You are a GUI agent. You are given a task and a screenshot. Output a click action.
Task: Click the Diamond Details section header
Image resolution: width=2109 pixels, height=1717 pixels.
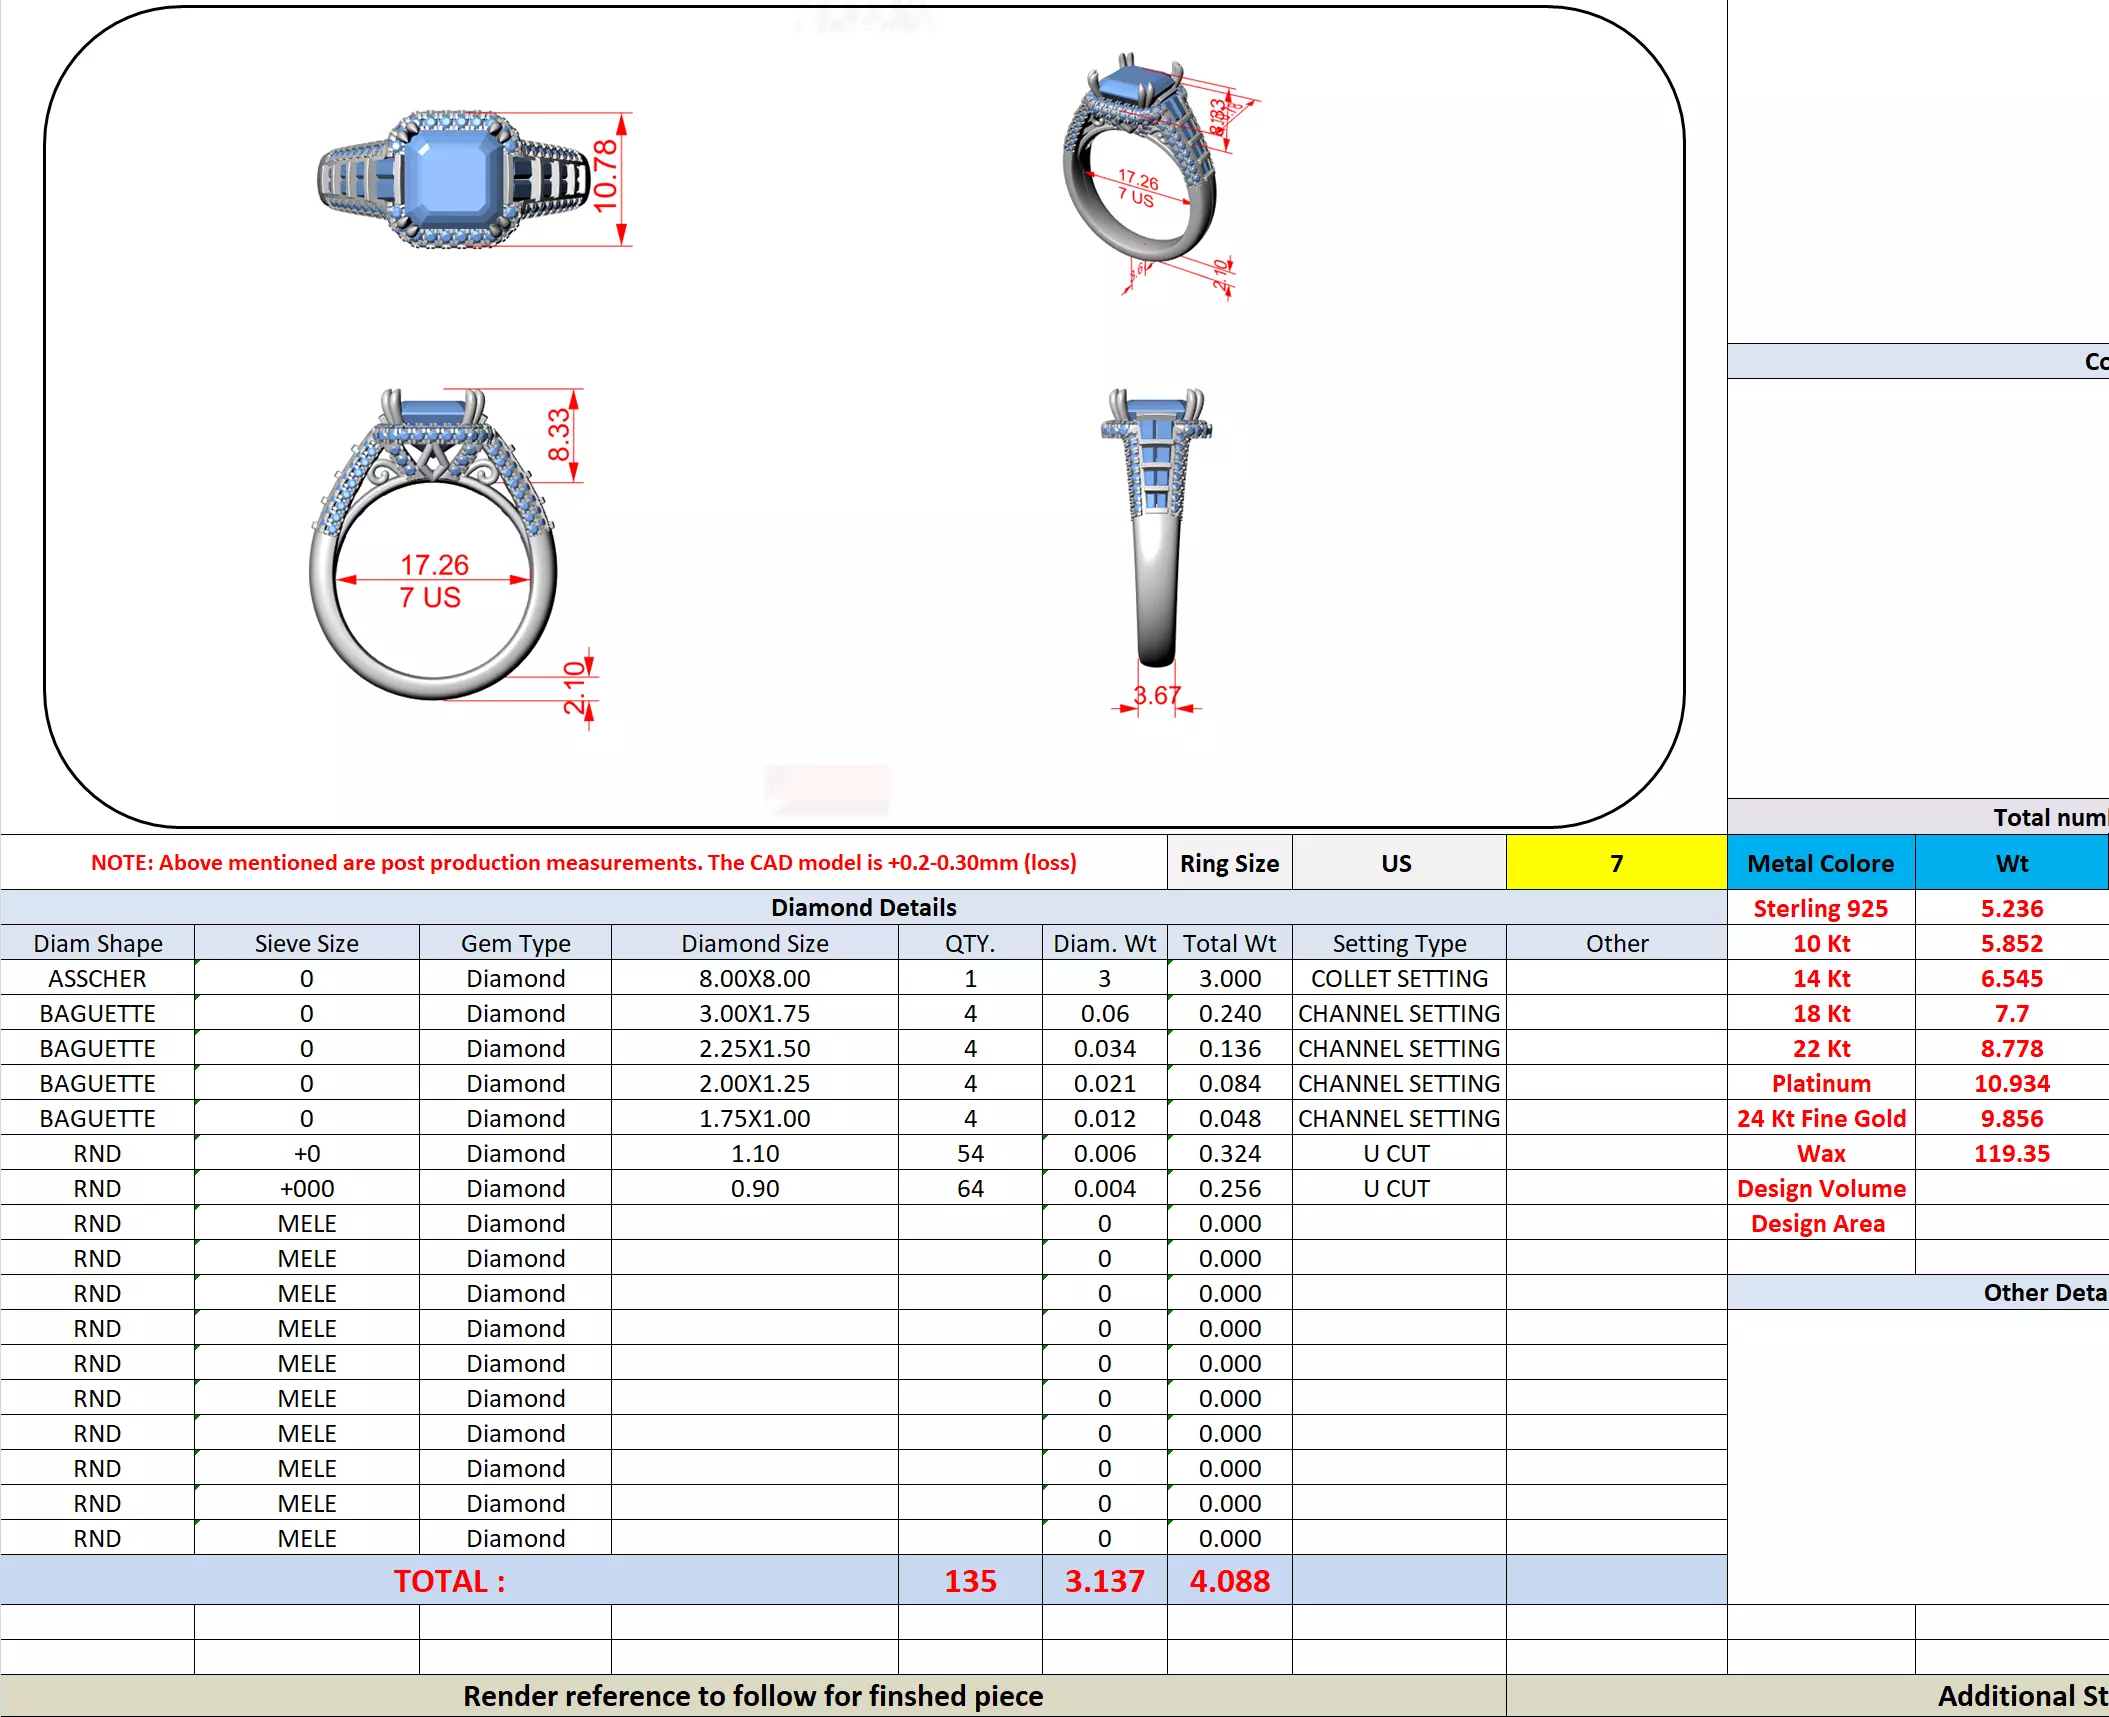(x=863, y=907)
